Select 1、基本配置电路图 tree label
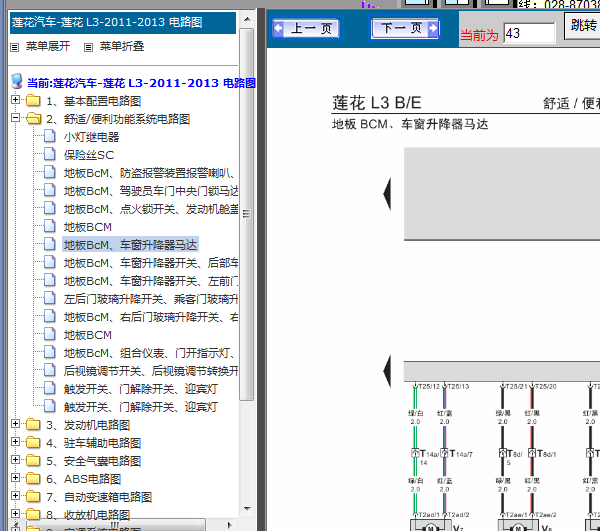This screenshot has width=600, height=531. pyautogui.click(x=94, y=101)
